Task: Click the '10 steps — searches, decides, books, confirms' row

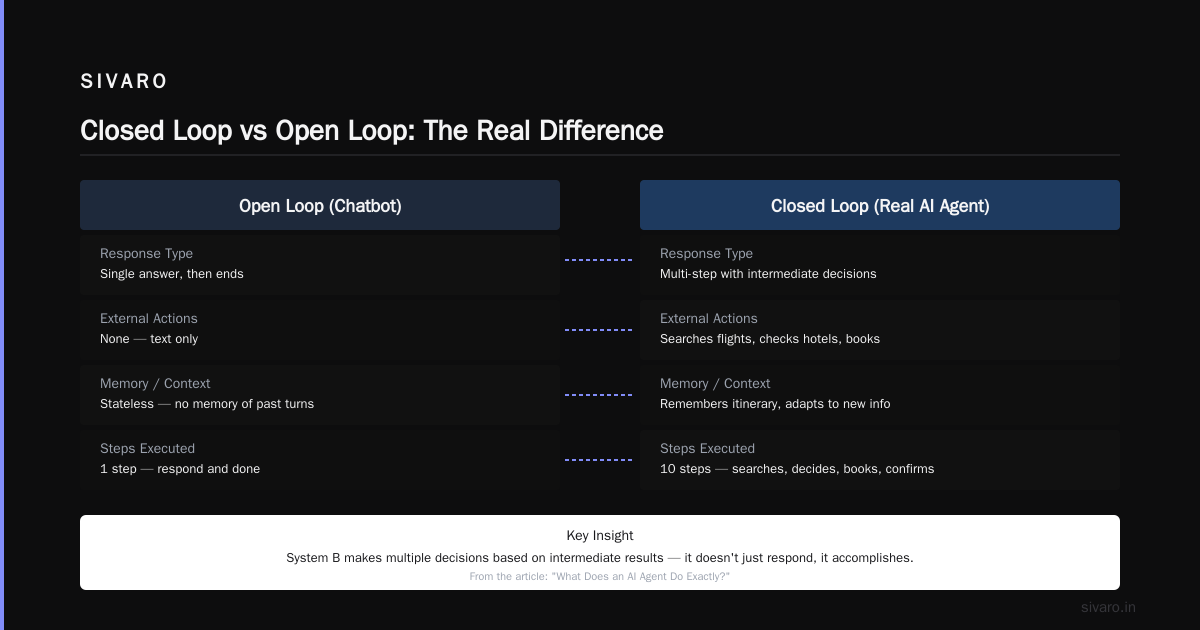Action: pyautogui.click(x=880, y=459)
